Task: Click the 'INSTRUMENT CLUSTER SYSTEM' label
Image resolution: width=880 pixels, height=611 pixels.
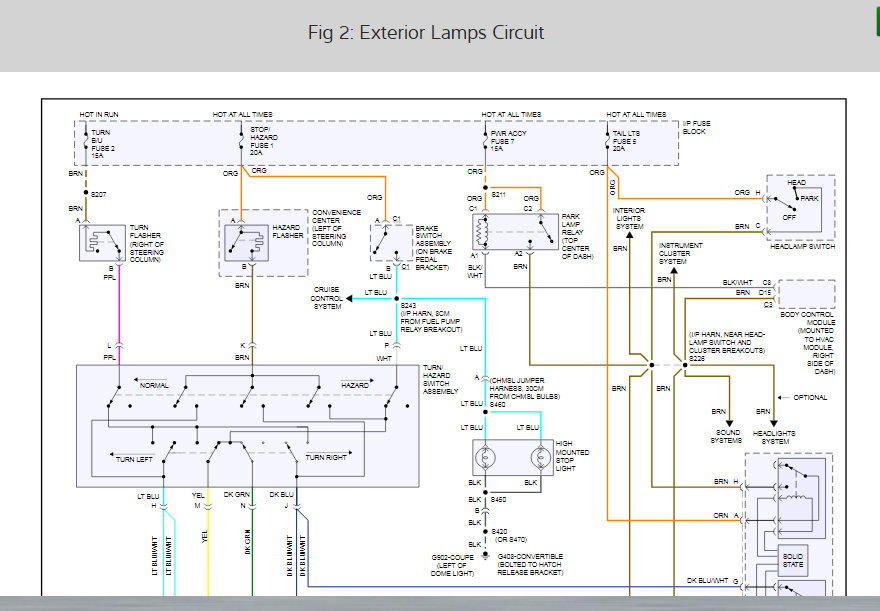Action: pos(680,254)
